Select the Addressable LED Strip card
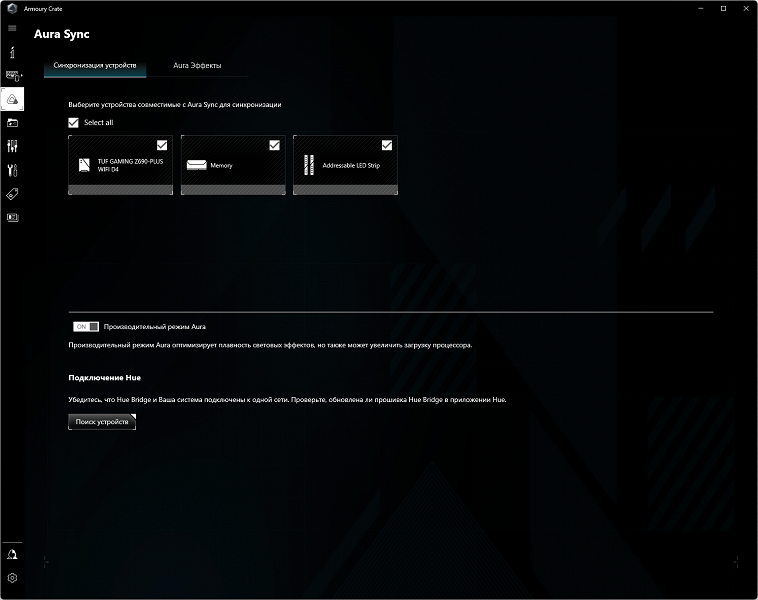This screenshot has height=600, width=758. 346,165
